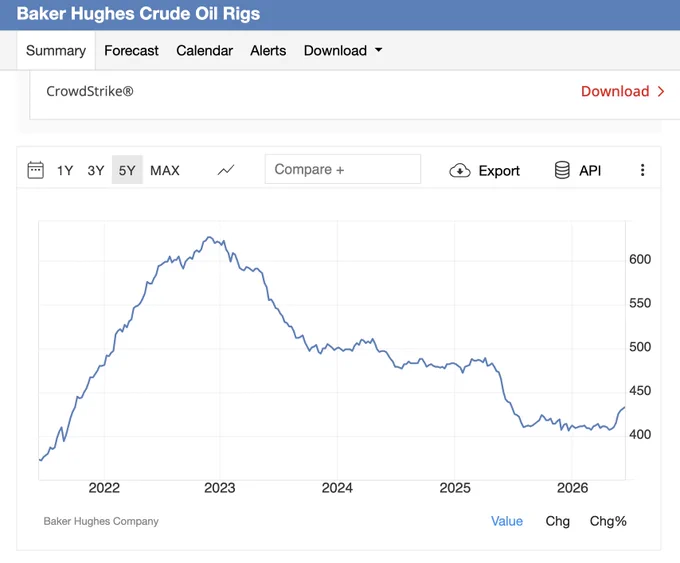The width and height of the screenshot is (680, 563).
Task: Click the Export cloud download icon
Action: pyautogui.click(x=460, y=170)
